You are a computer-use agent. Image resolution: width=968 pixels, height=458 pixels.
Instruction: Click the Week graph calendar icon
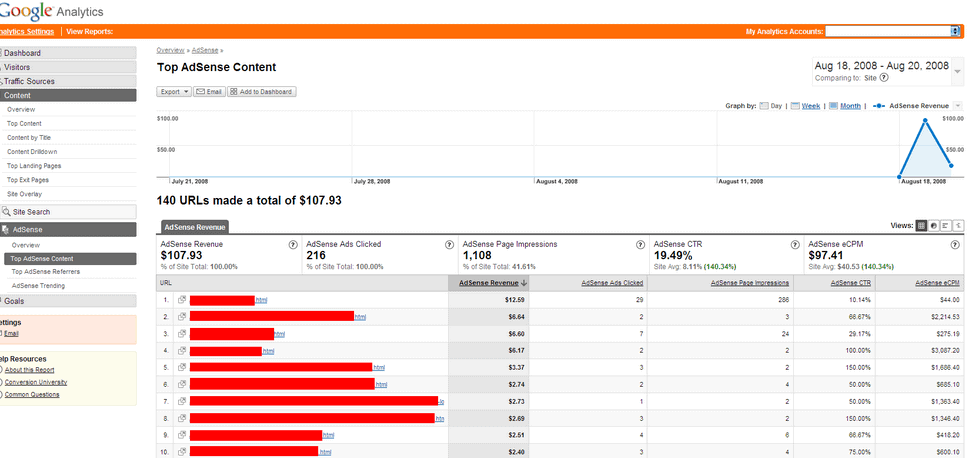795,106
